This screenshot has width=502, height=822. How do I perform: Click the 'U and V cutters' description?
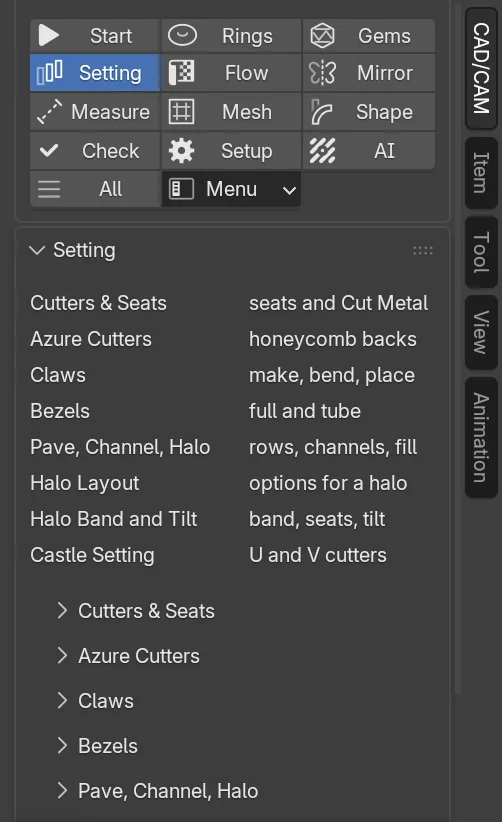pyautogui.click(x=318, y=555)
